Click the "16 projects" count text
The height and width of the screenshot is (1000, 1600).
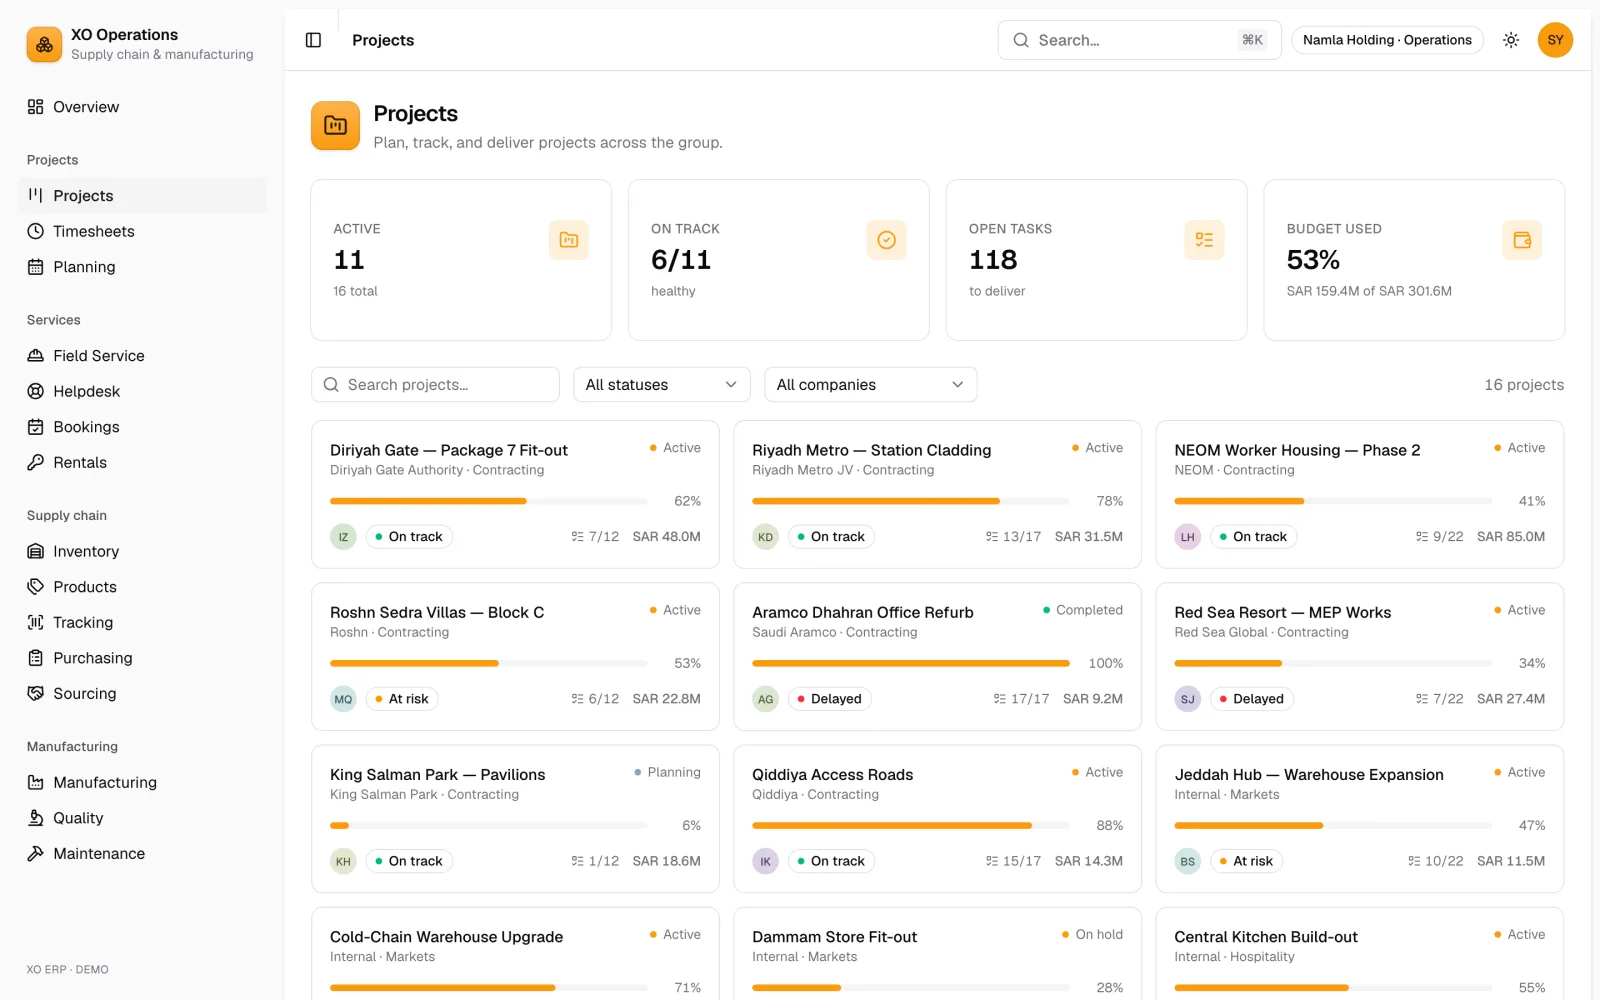pos(1524,385)
